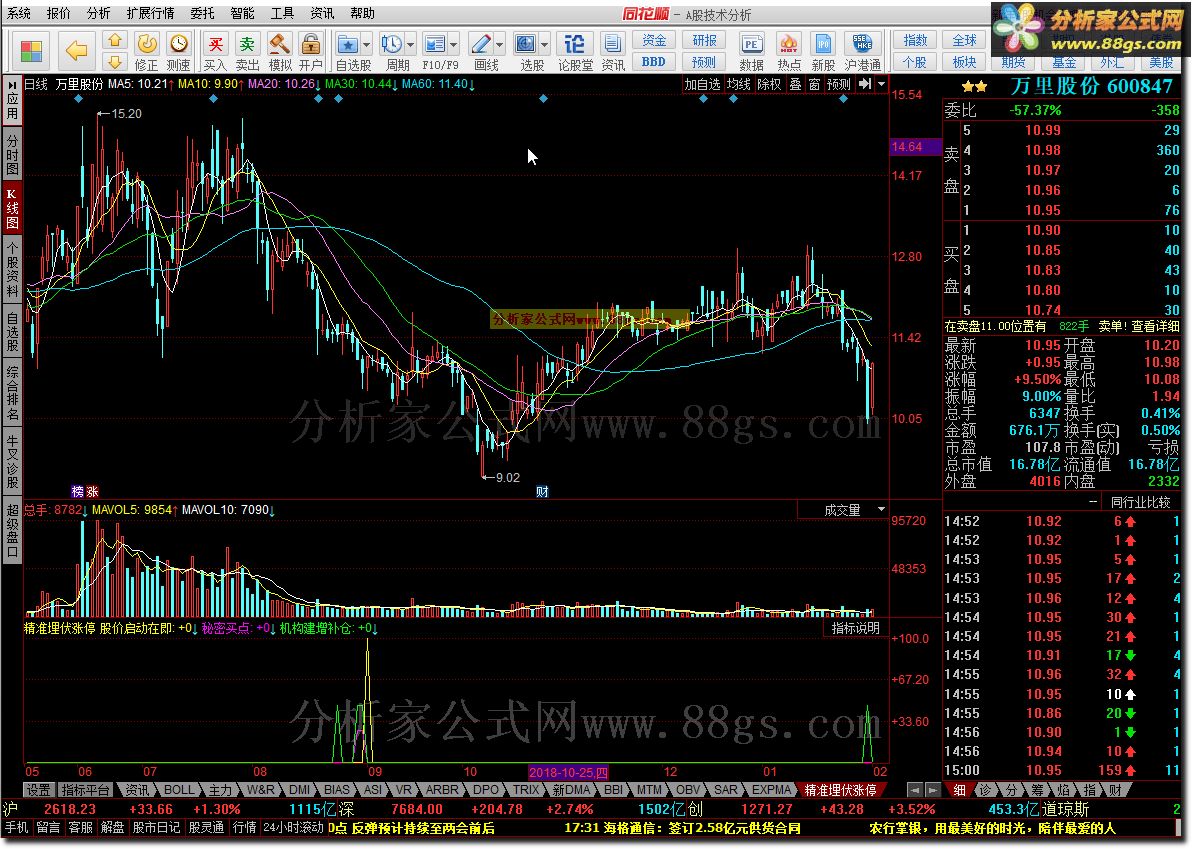1193x849 pixels.
Task: Select the 精准埋伏涨停 indicator tab
Action: tap(841, 790)
